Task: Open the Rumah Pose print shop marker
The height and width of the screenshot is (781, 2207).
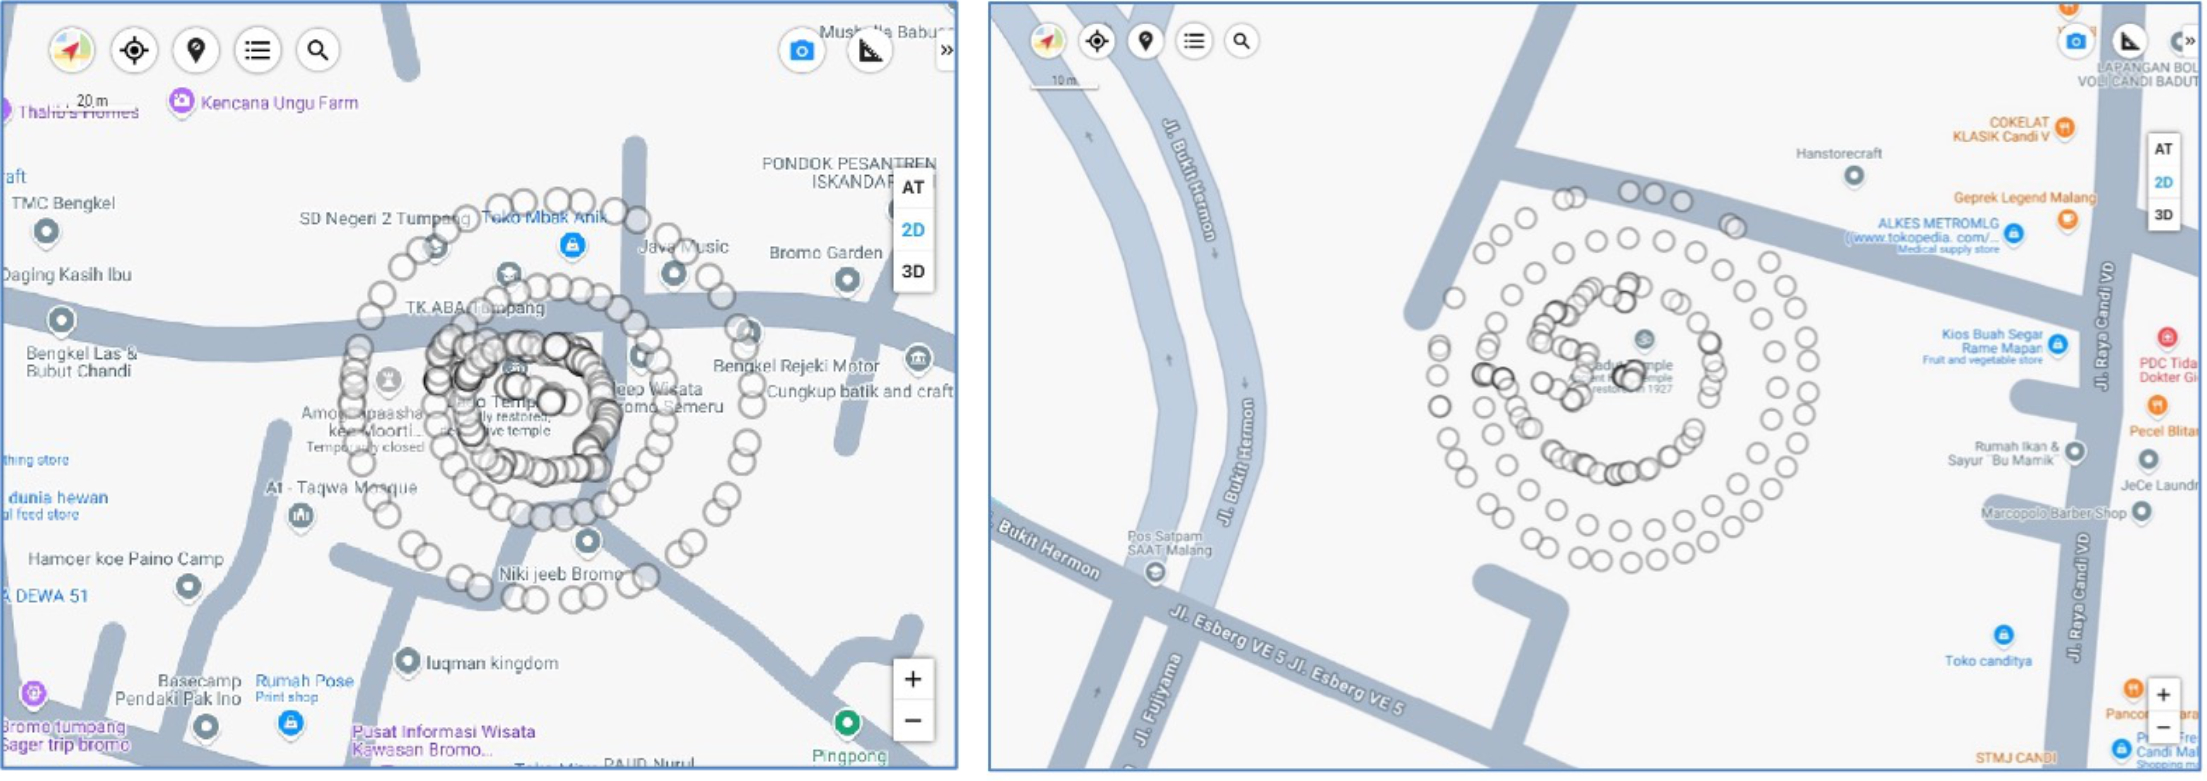Action: [291, 722]
